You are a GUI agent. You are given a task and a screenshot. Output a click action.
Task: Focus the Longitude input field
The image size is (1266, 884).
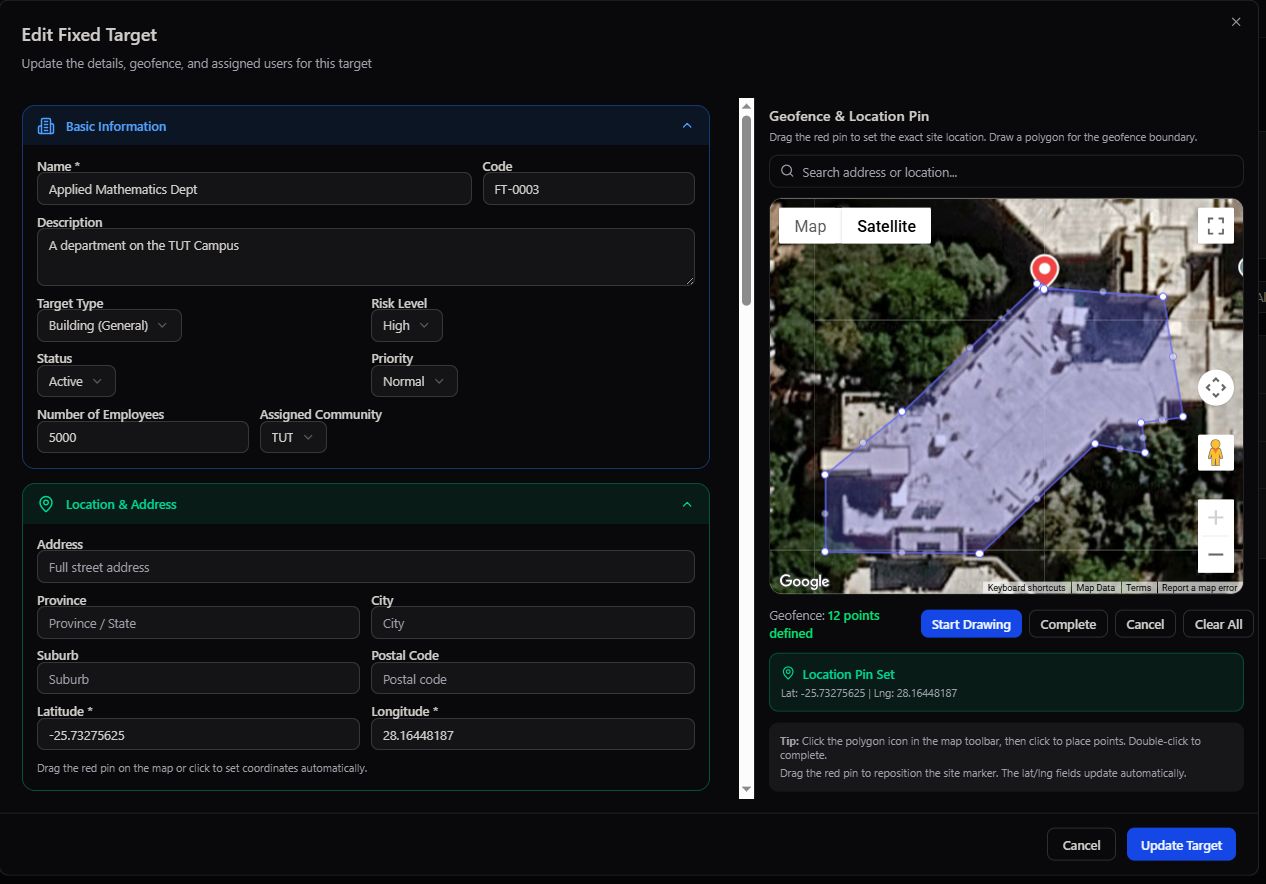[533, 735]
